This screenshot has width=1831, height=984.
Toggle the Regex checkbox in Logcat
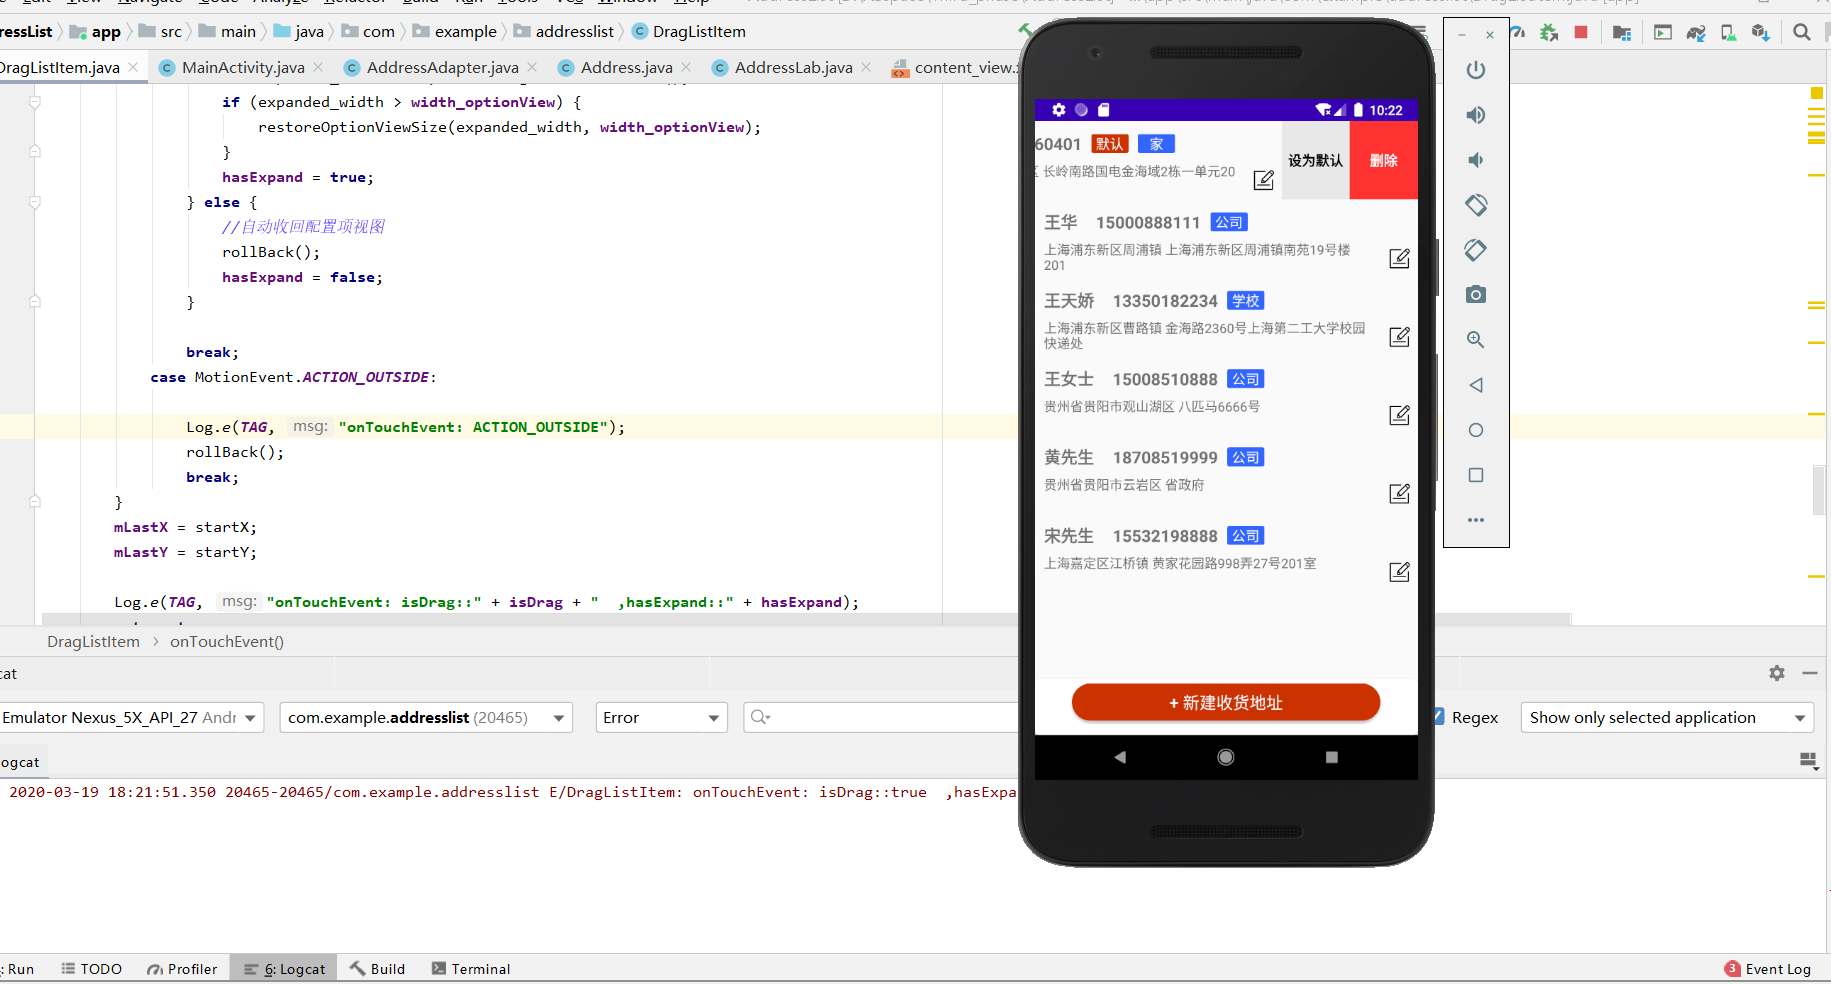(x=1439, y=717)
